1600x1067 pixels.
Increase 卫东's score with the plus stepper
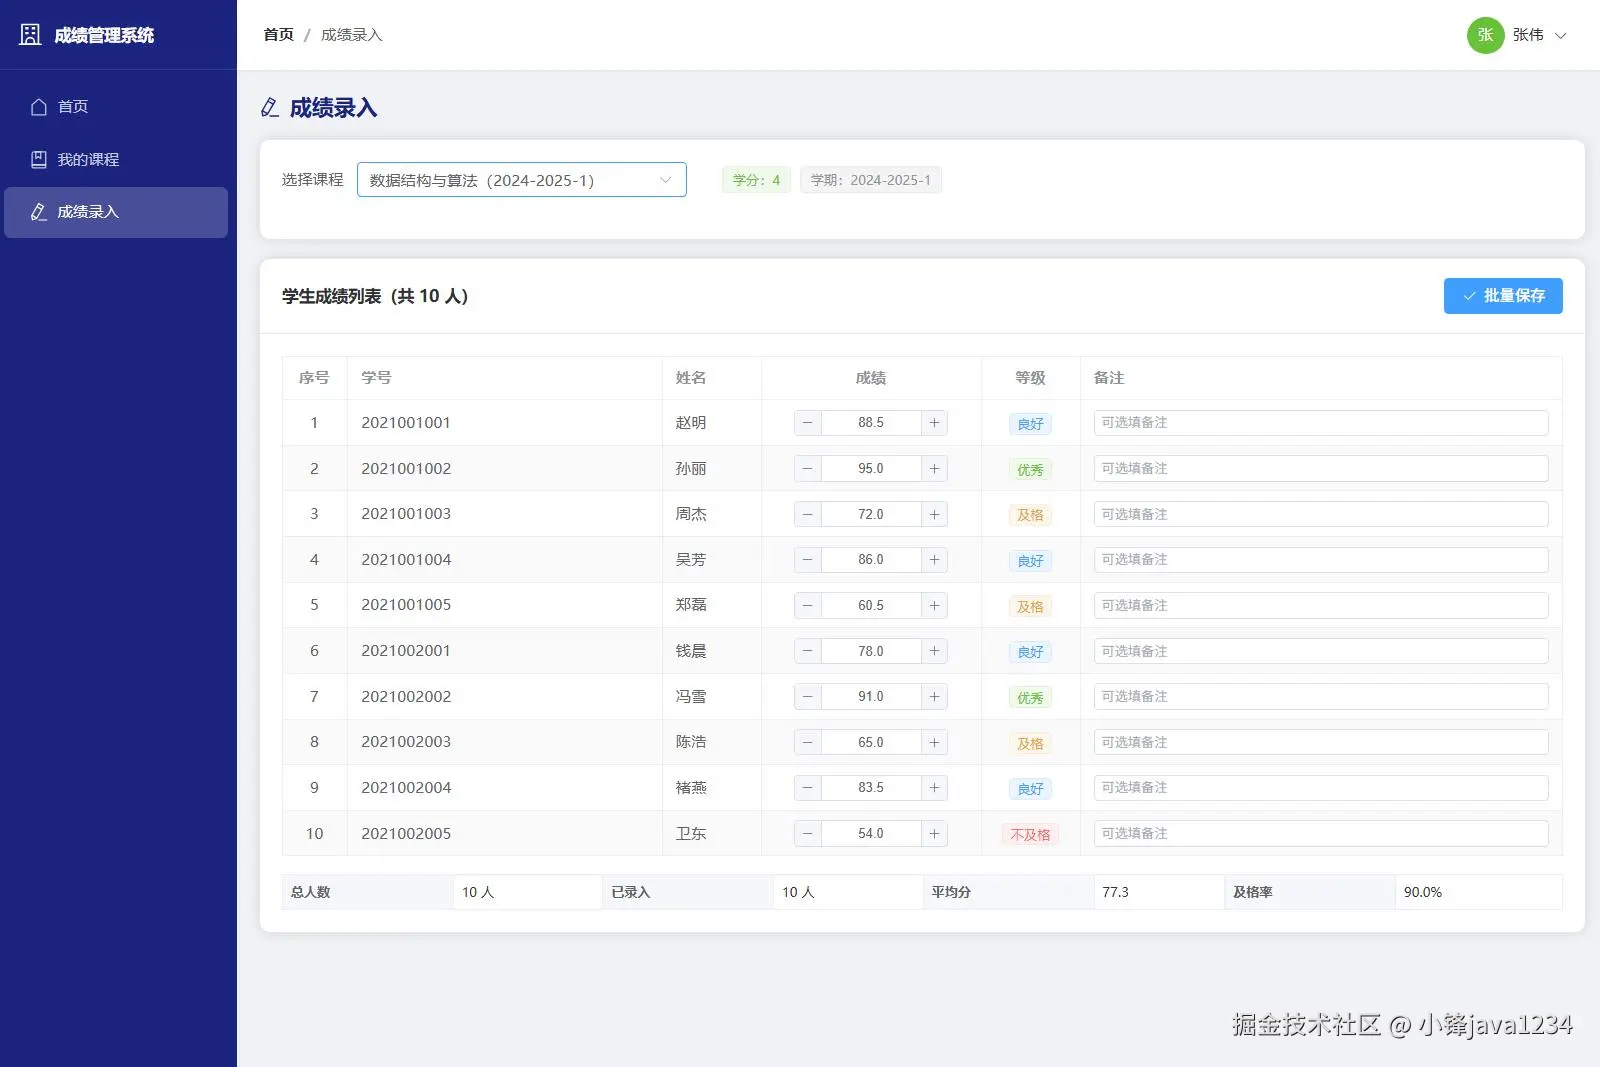click(933, 833)
